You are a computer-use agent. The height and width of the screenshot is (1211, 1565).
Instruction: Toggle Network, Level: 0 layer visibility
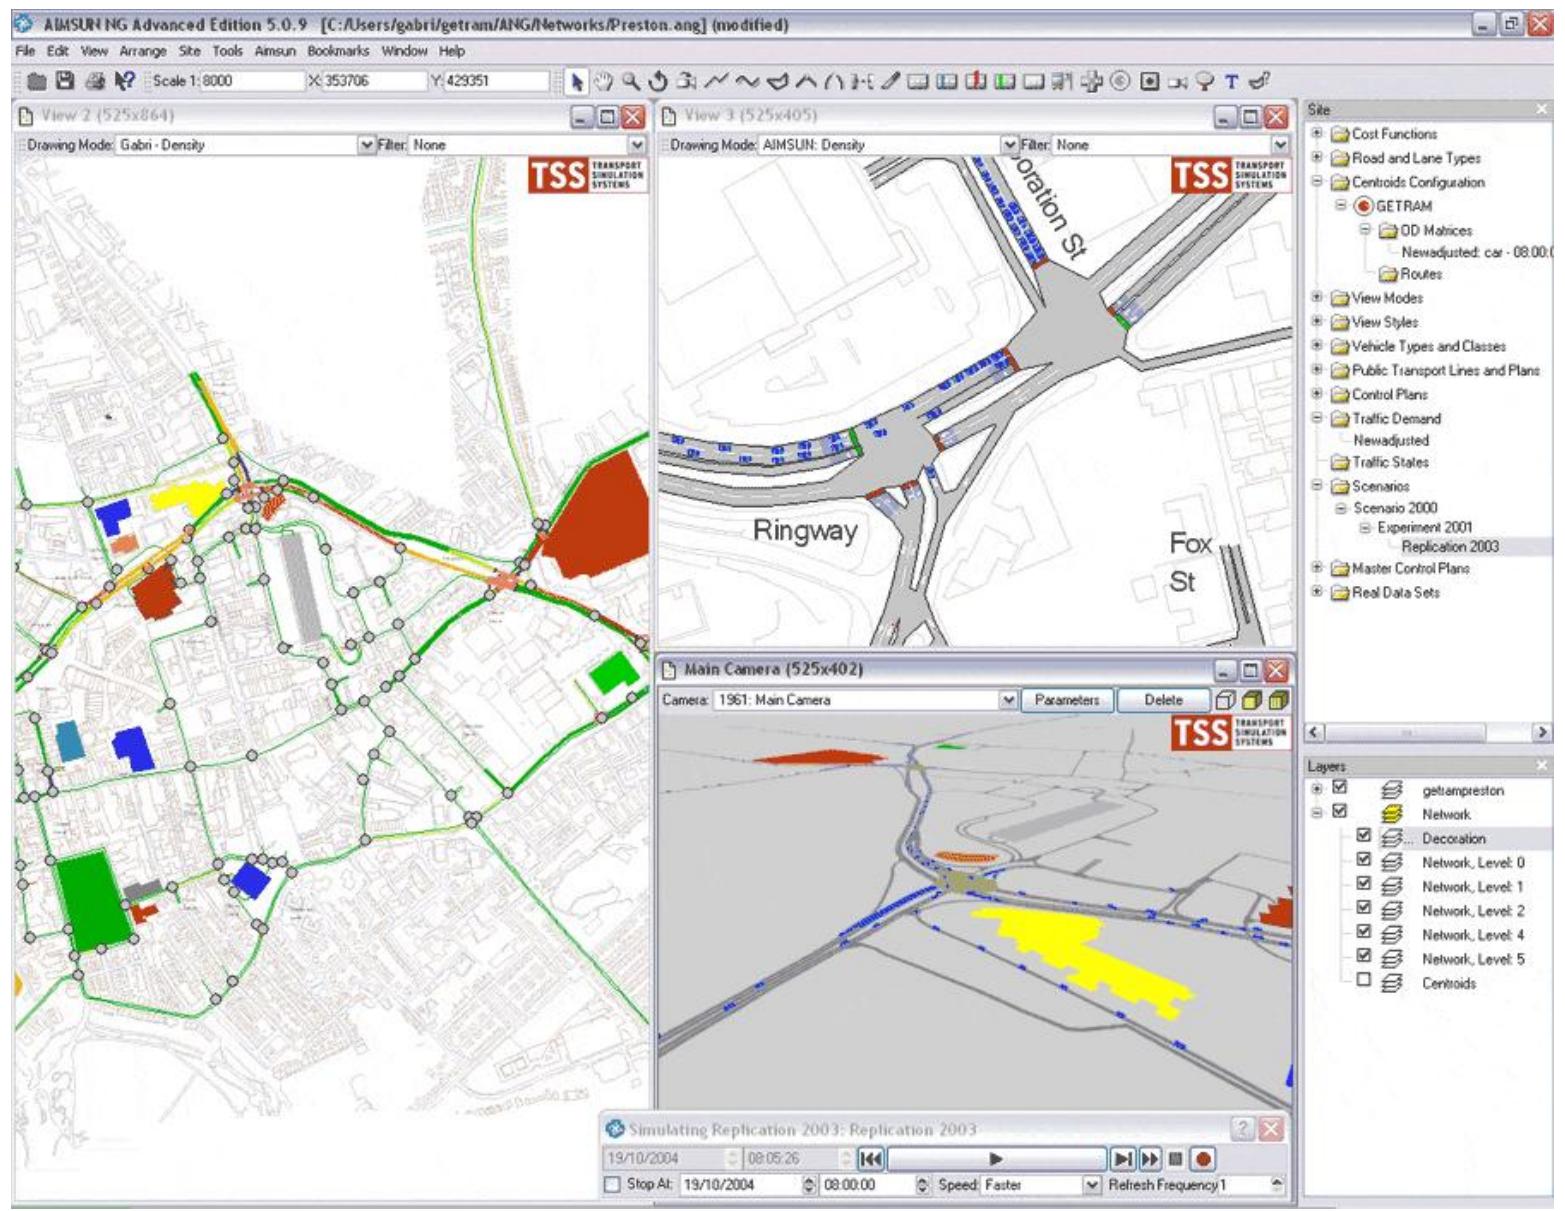pos(1363,860)
